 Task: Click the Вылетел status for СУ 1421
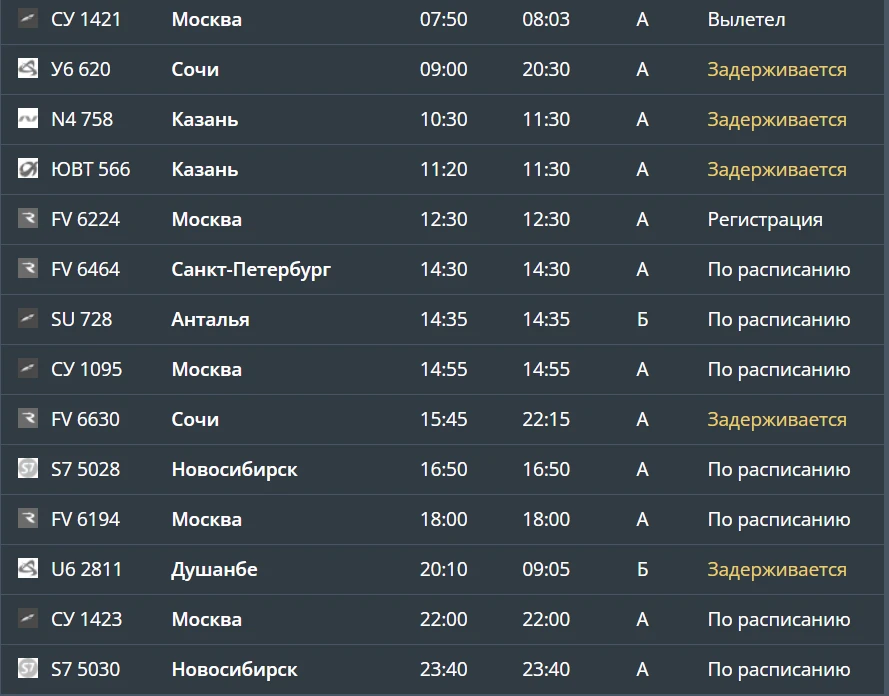pos(746,19)
